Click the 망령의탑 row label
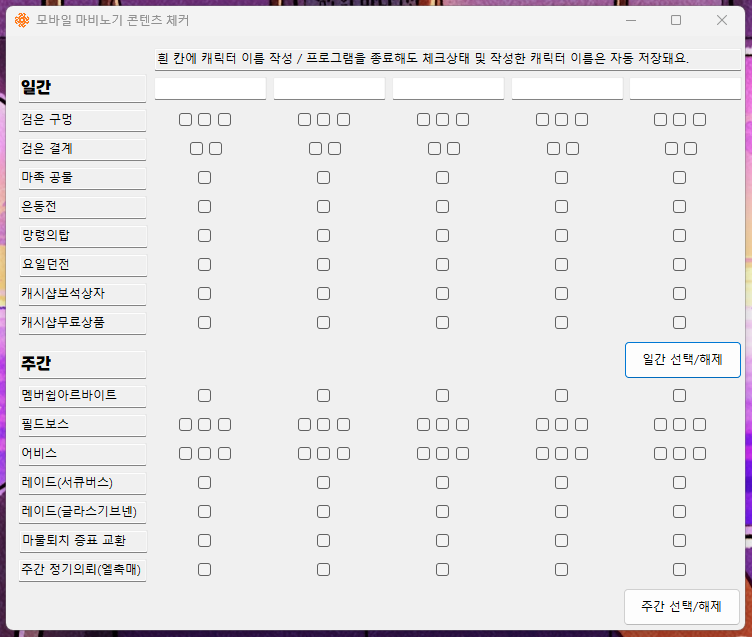Viewport: 752px width, 637px height. (82, 236)
